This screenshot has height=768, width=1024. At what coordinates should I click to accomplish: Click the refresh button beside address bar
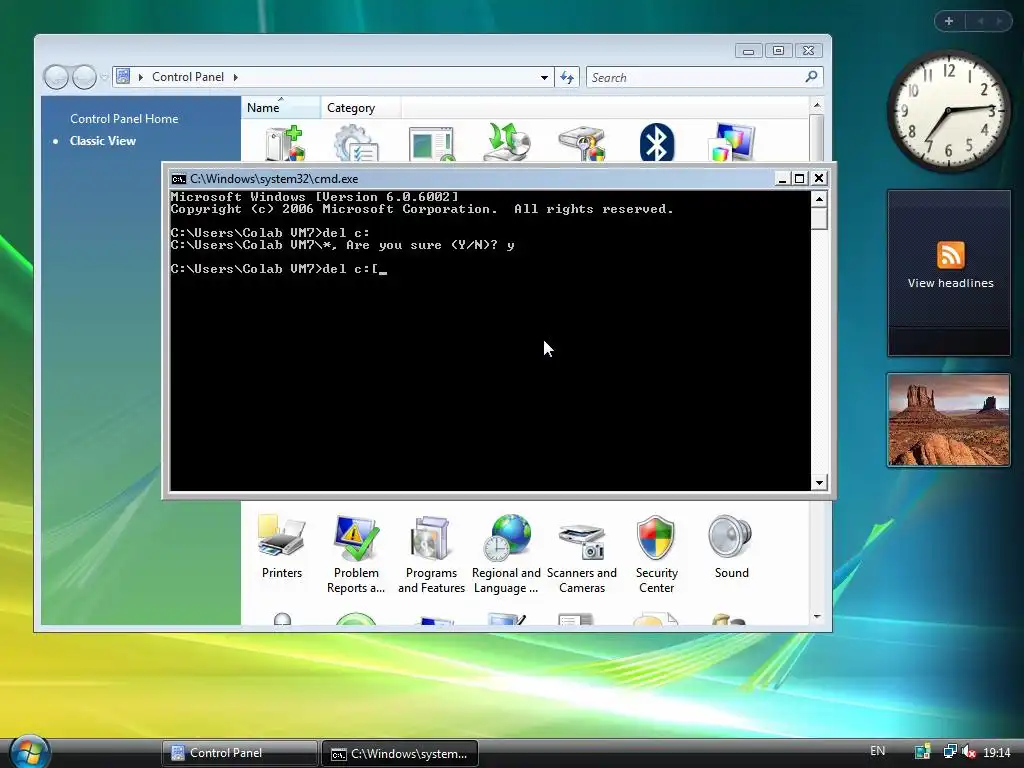click(x=567, y=77)
